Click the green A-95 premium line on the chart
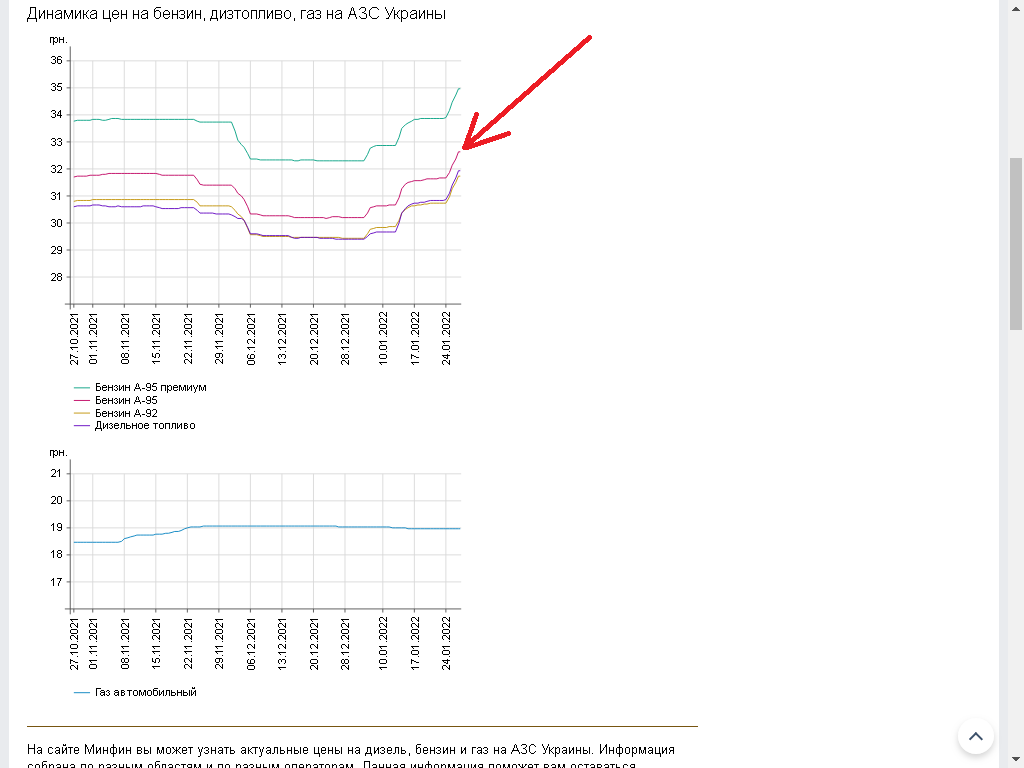This screenshot has height=768, width=1024. pyautogui.click(x=150, y=119)
